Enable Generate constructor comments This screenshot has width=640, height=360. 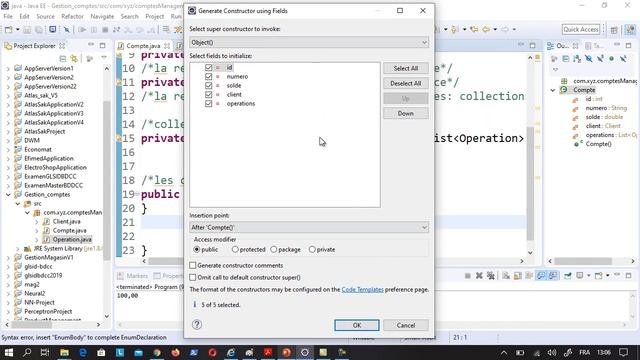[x=193, y=265]
